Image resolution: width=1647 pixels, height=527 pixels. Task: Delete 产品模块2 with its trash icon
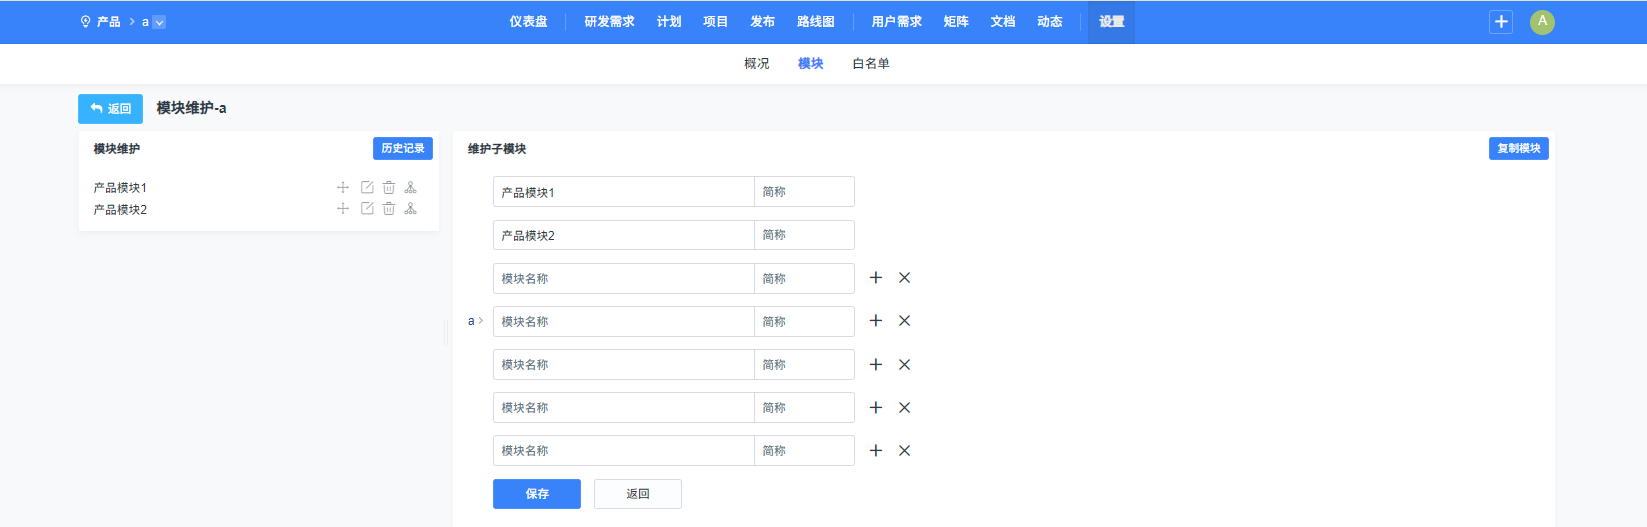pyautogui.click(x=389, y=208)
